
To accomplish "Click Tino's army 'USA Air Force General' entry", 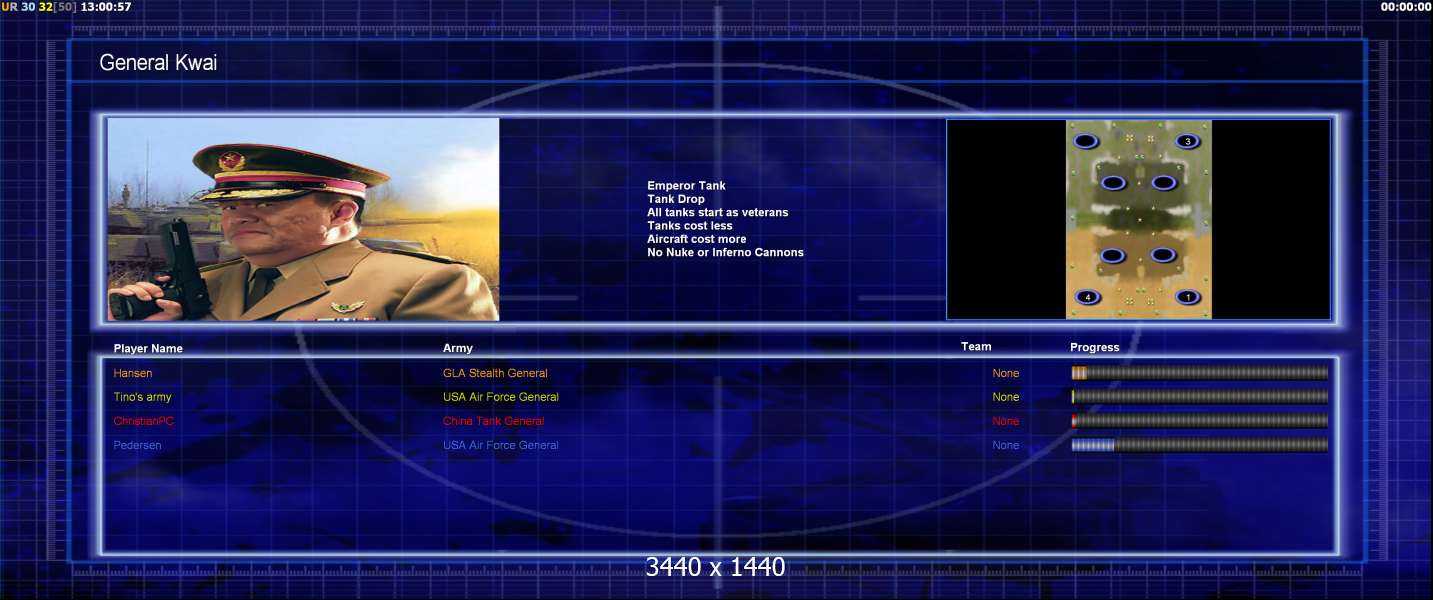I will (x=501, y=397).
